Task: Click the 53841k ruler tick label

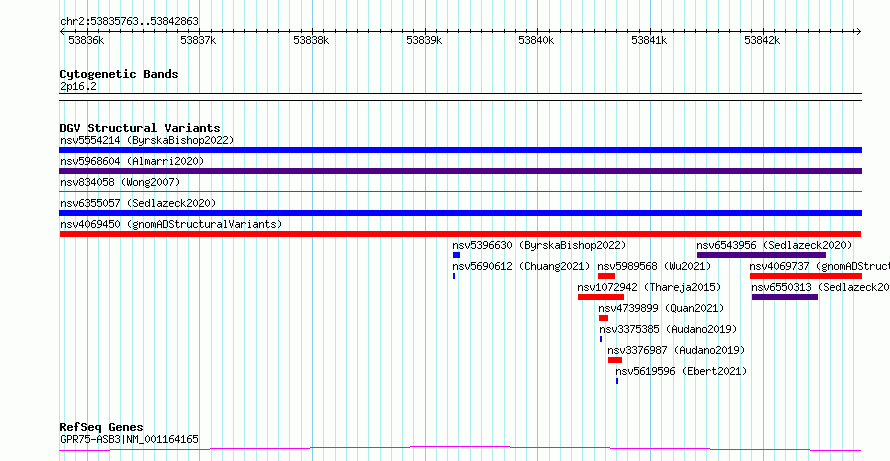Action: coord(649,40)
